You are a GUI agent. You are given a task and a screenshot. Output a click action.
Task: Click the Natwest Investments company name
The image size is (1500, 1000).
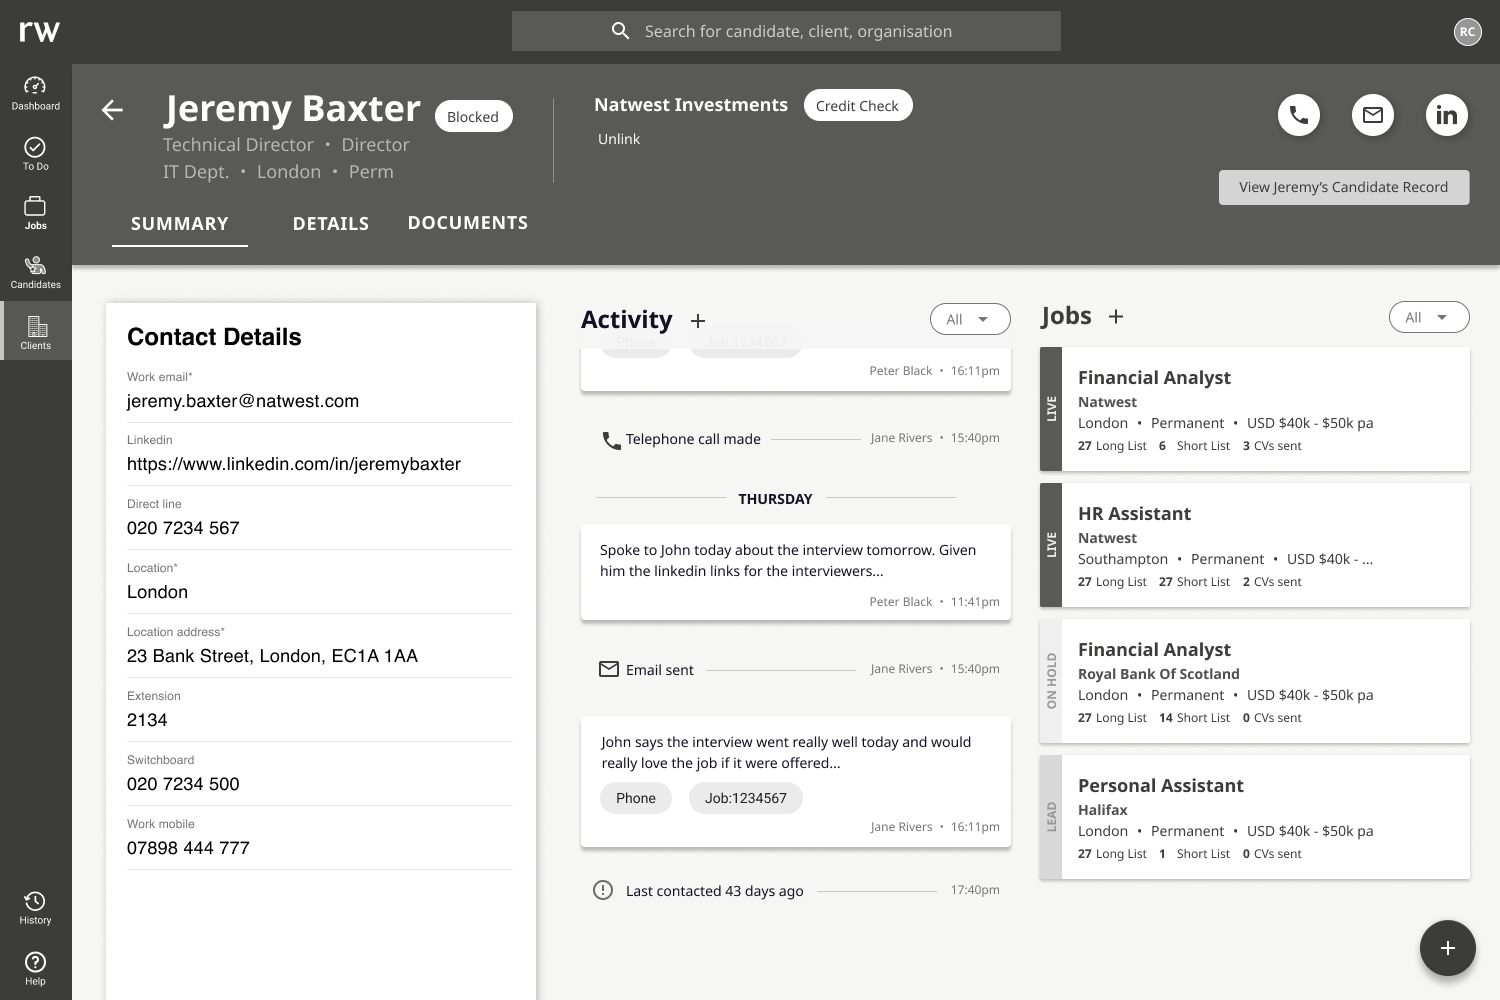coord(691,105)
